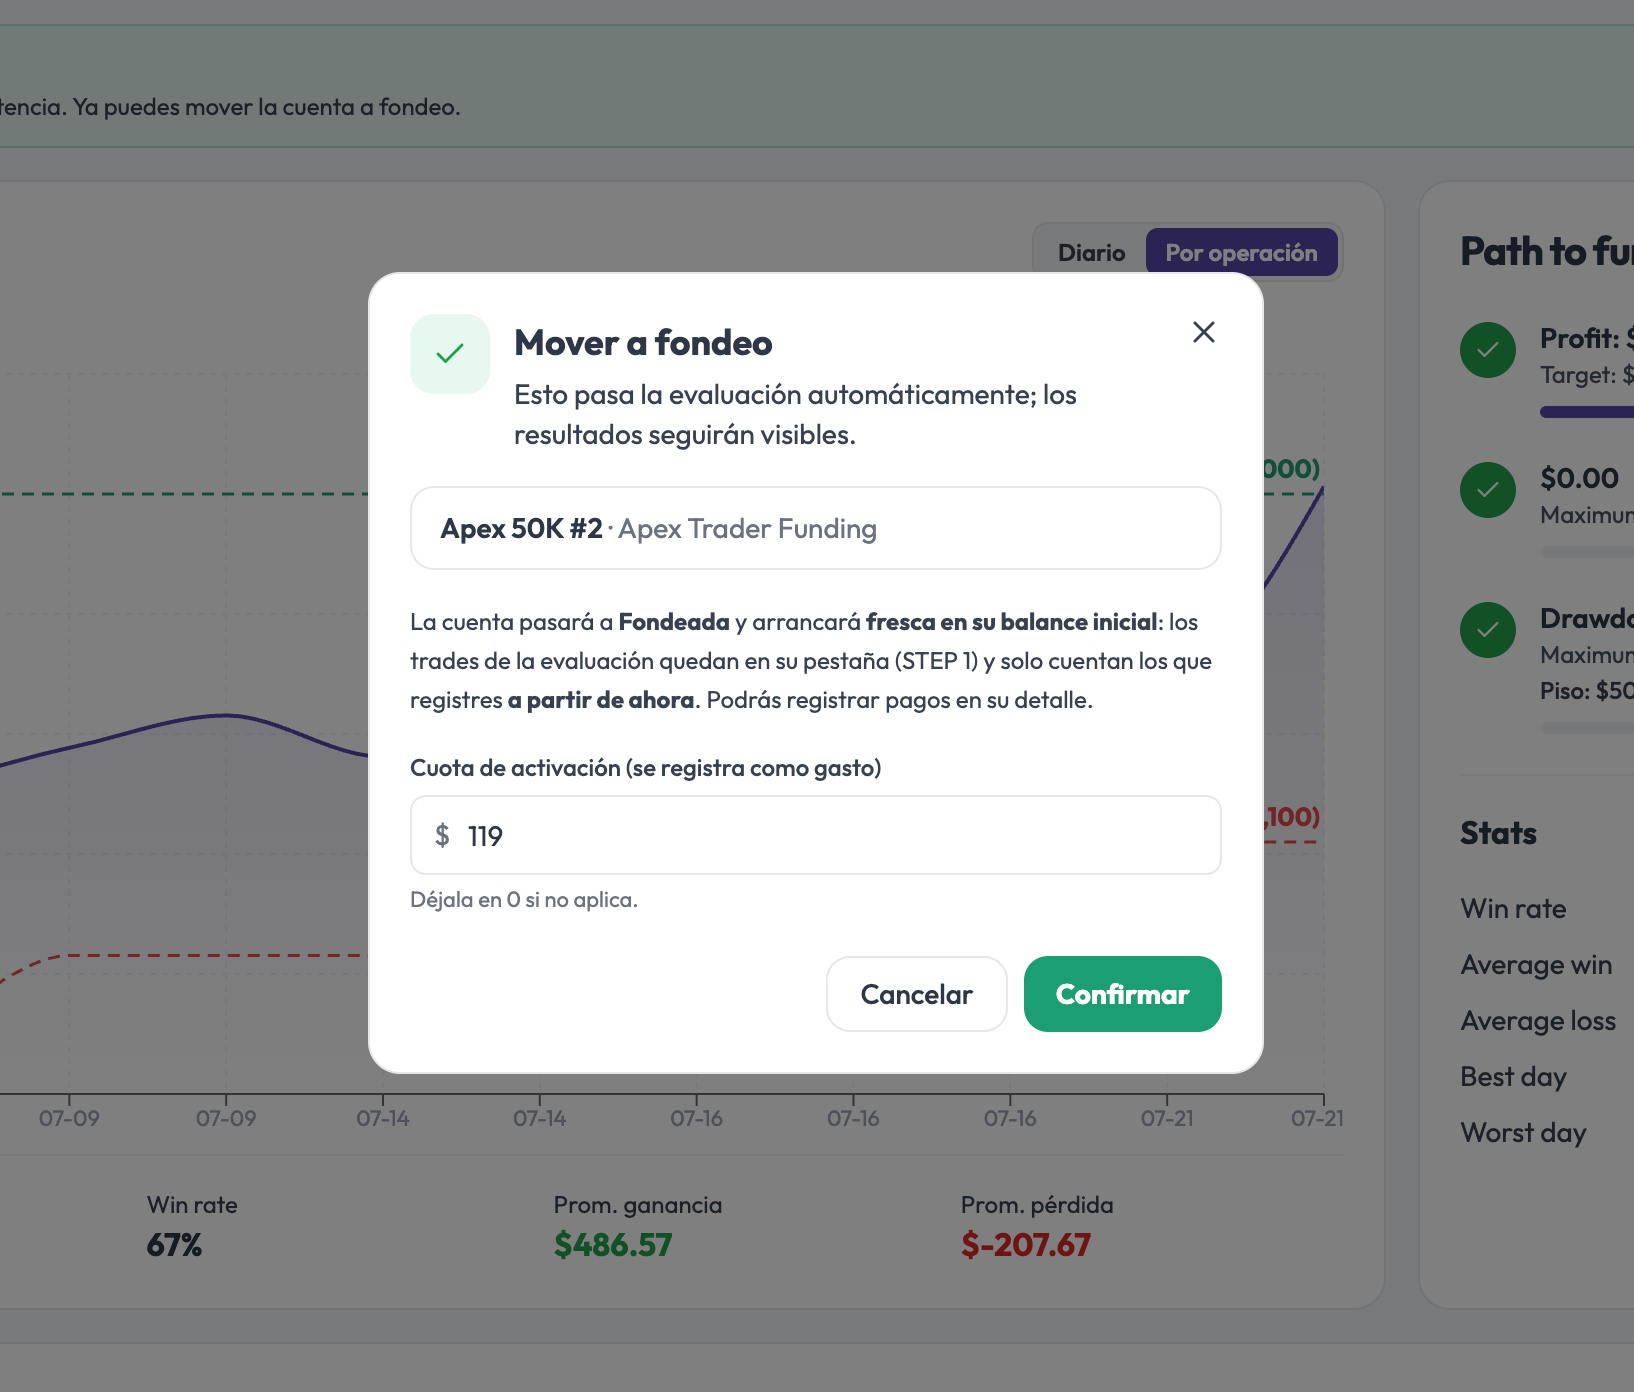This screenshot has height=1392, width=1634.
Task: Select the Apex 50K #2 account box
Action: [816, 528]
